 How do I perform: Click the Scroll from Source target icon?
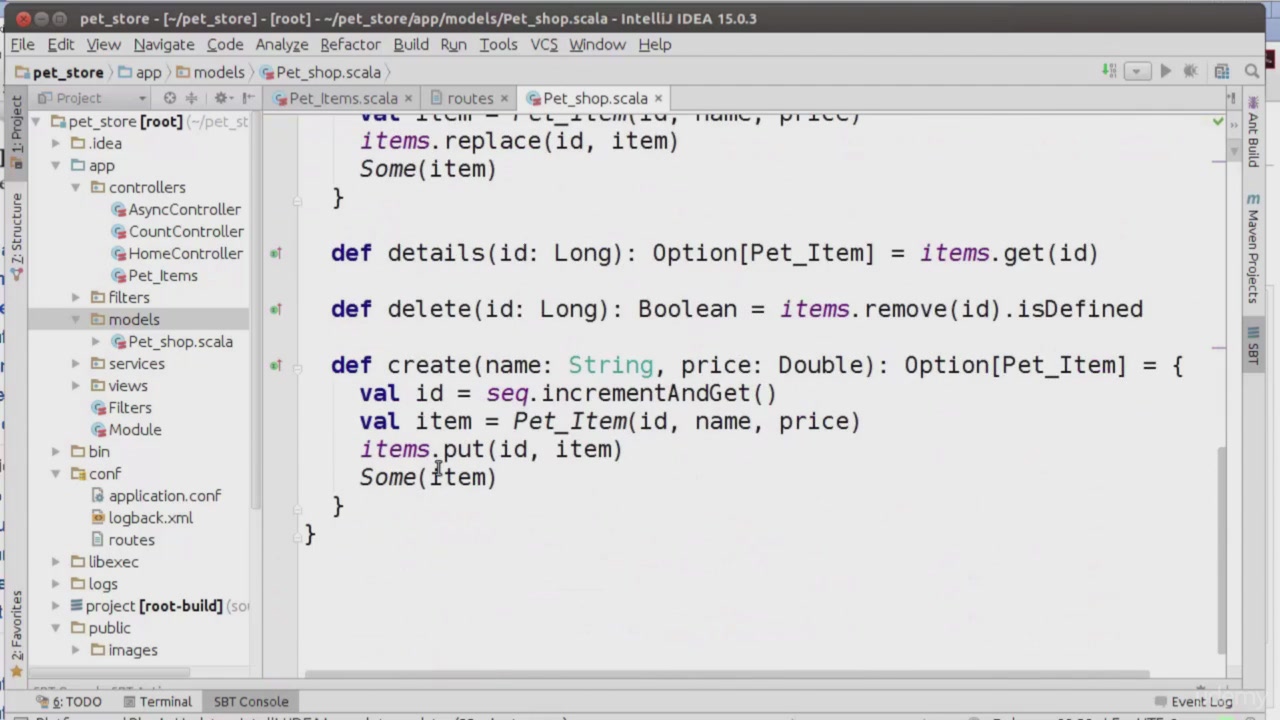pos(169,98)
